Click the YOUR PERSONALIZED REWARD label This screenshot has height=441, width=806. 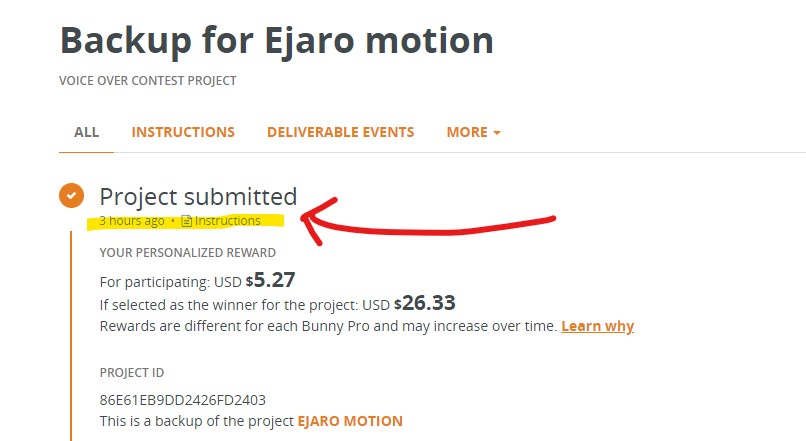tap(188, 252)
